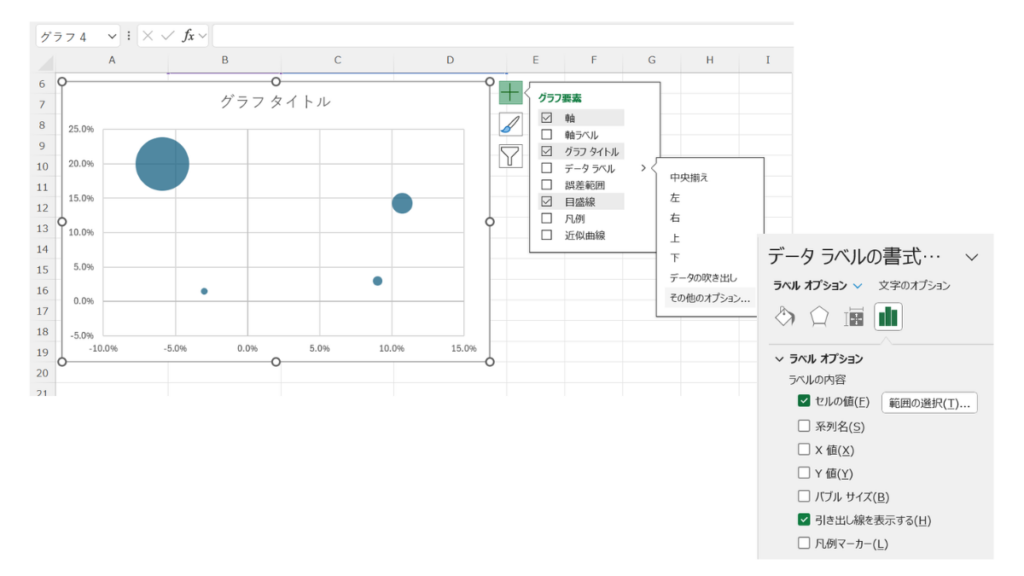The width and height of the screenshot is (1024, 576).
Task: Open the format pane options dropdown chevron
Action: [x=970, y=256]
